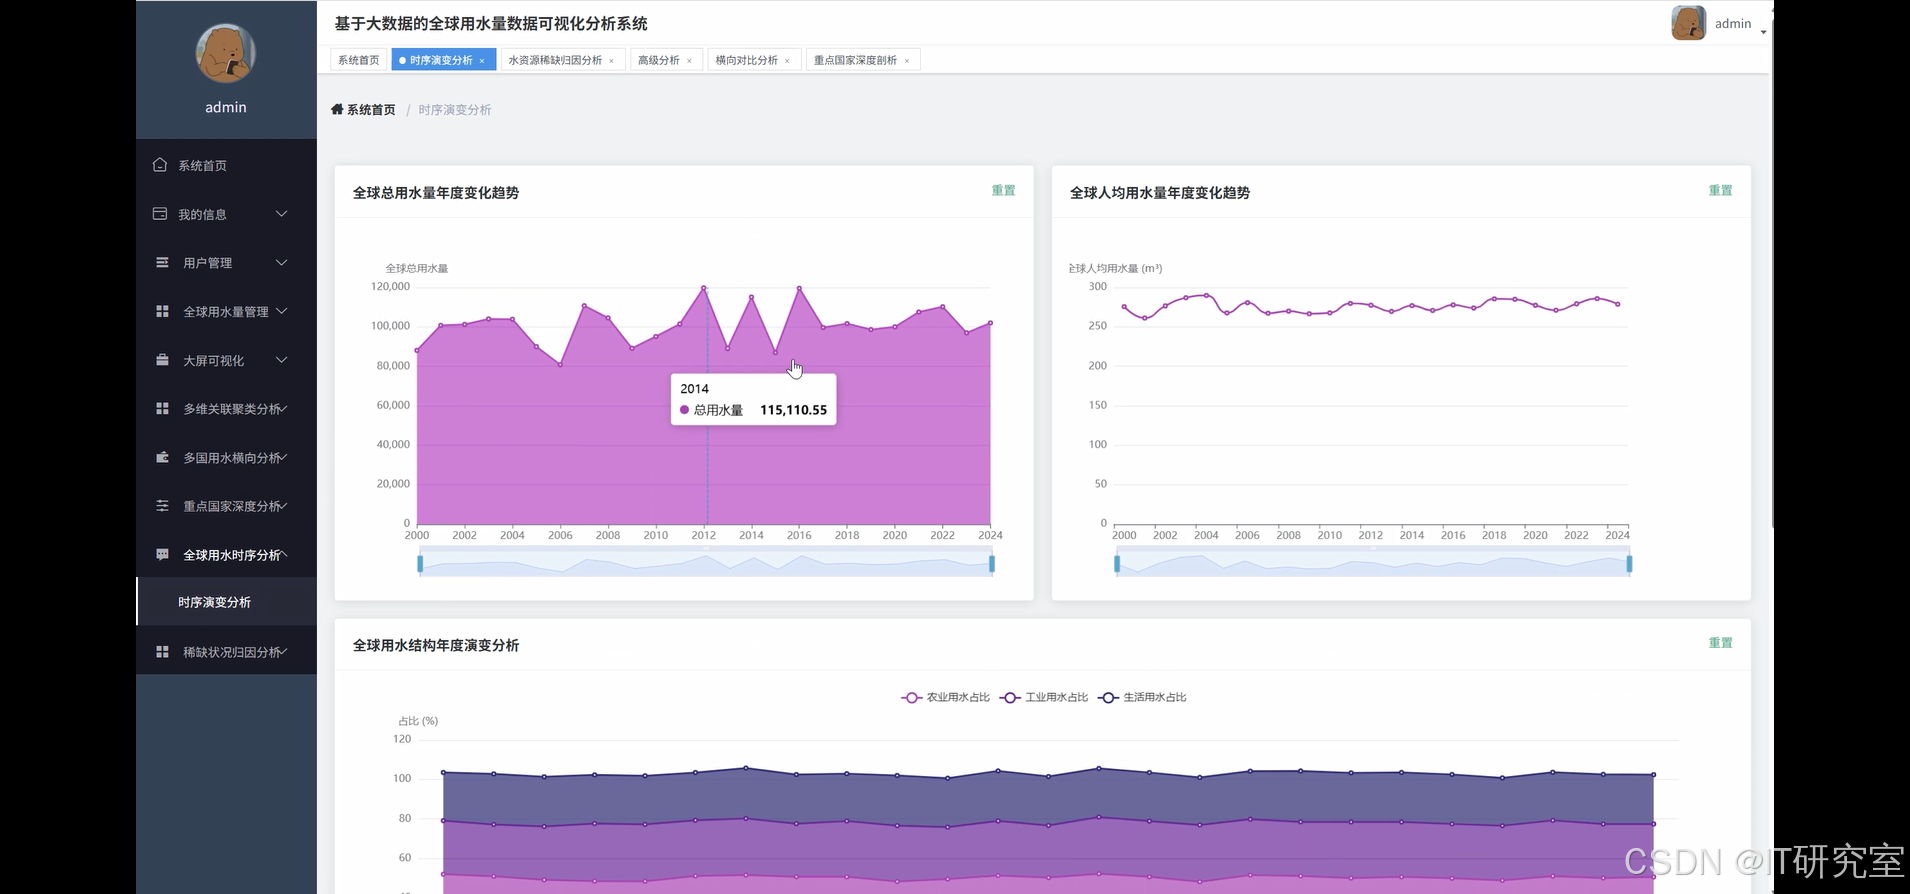Click the 用户管理 list icon
The image size is (1910, 894).
[x=162, y=262]
